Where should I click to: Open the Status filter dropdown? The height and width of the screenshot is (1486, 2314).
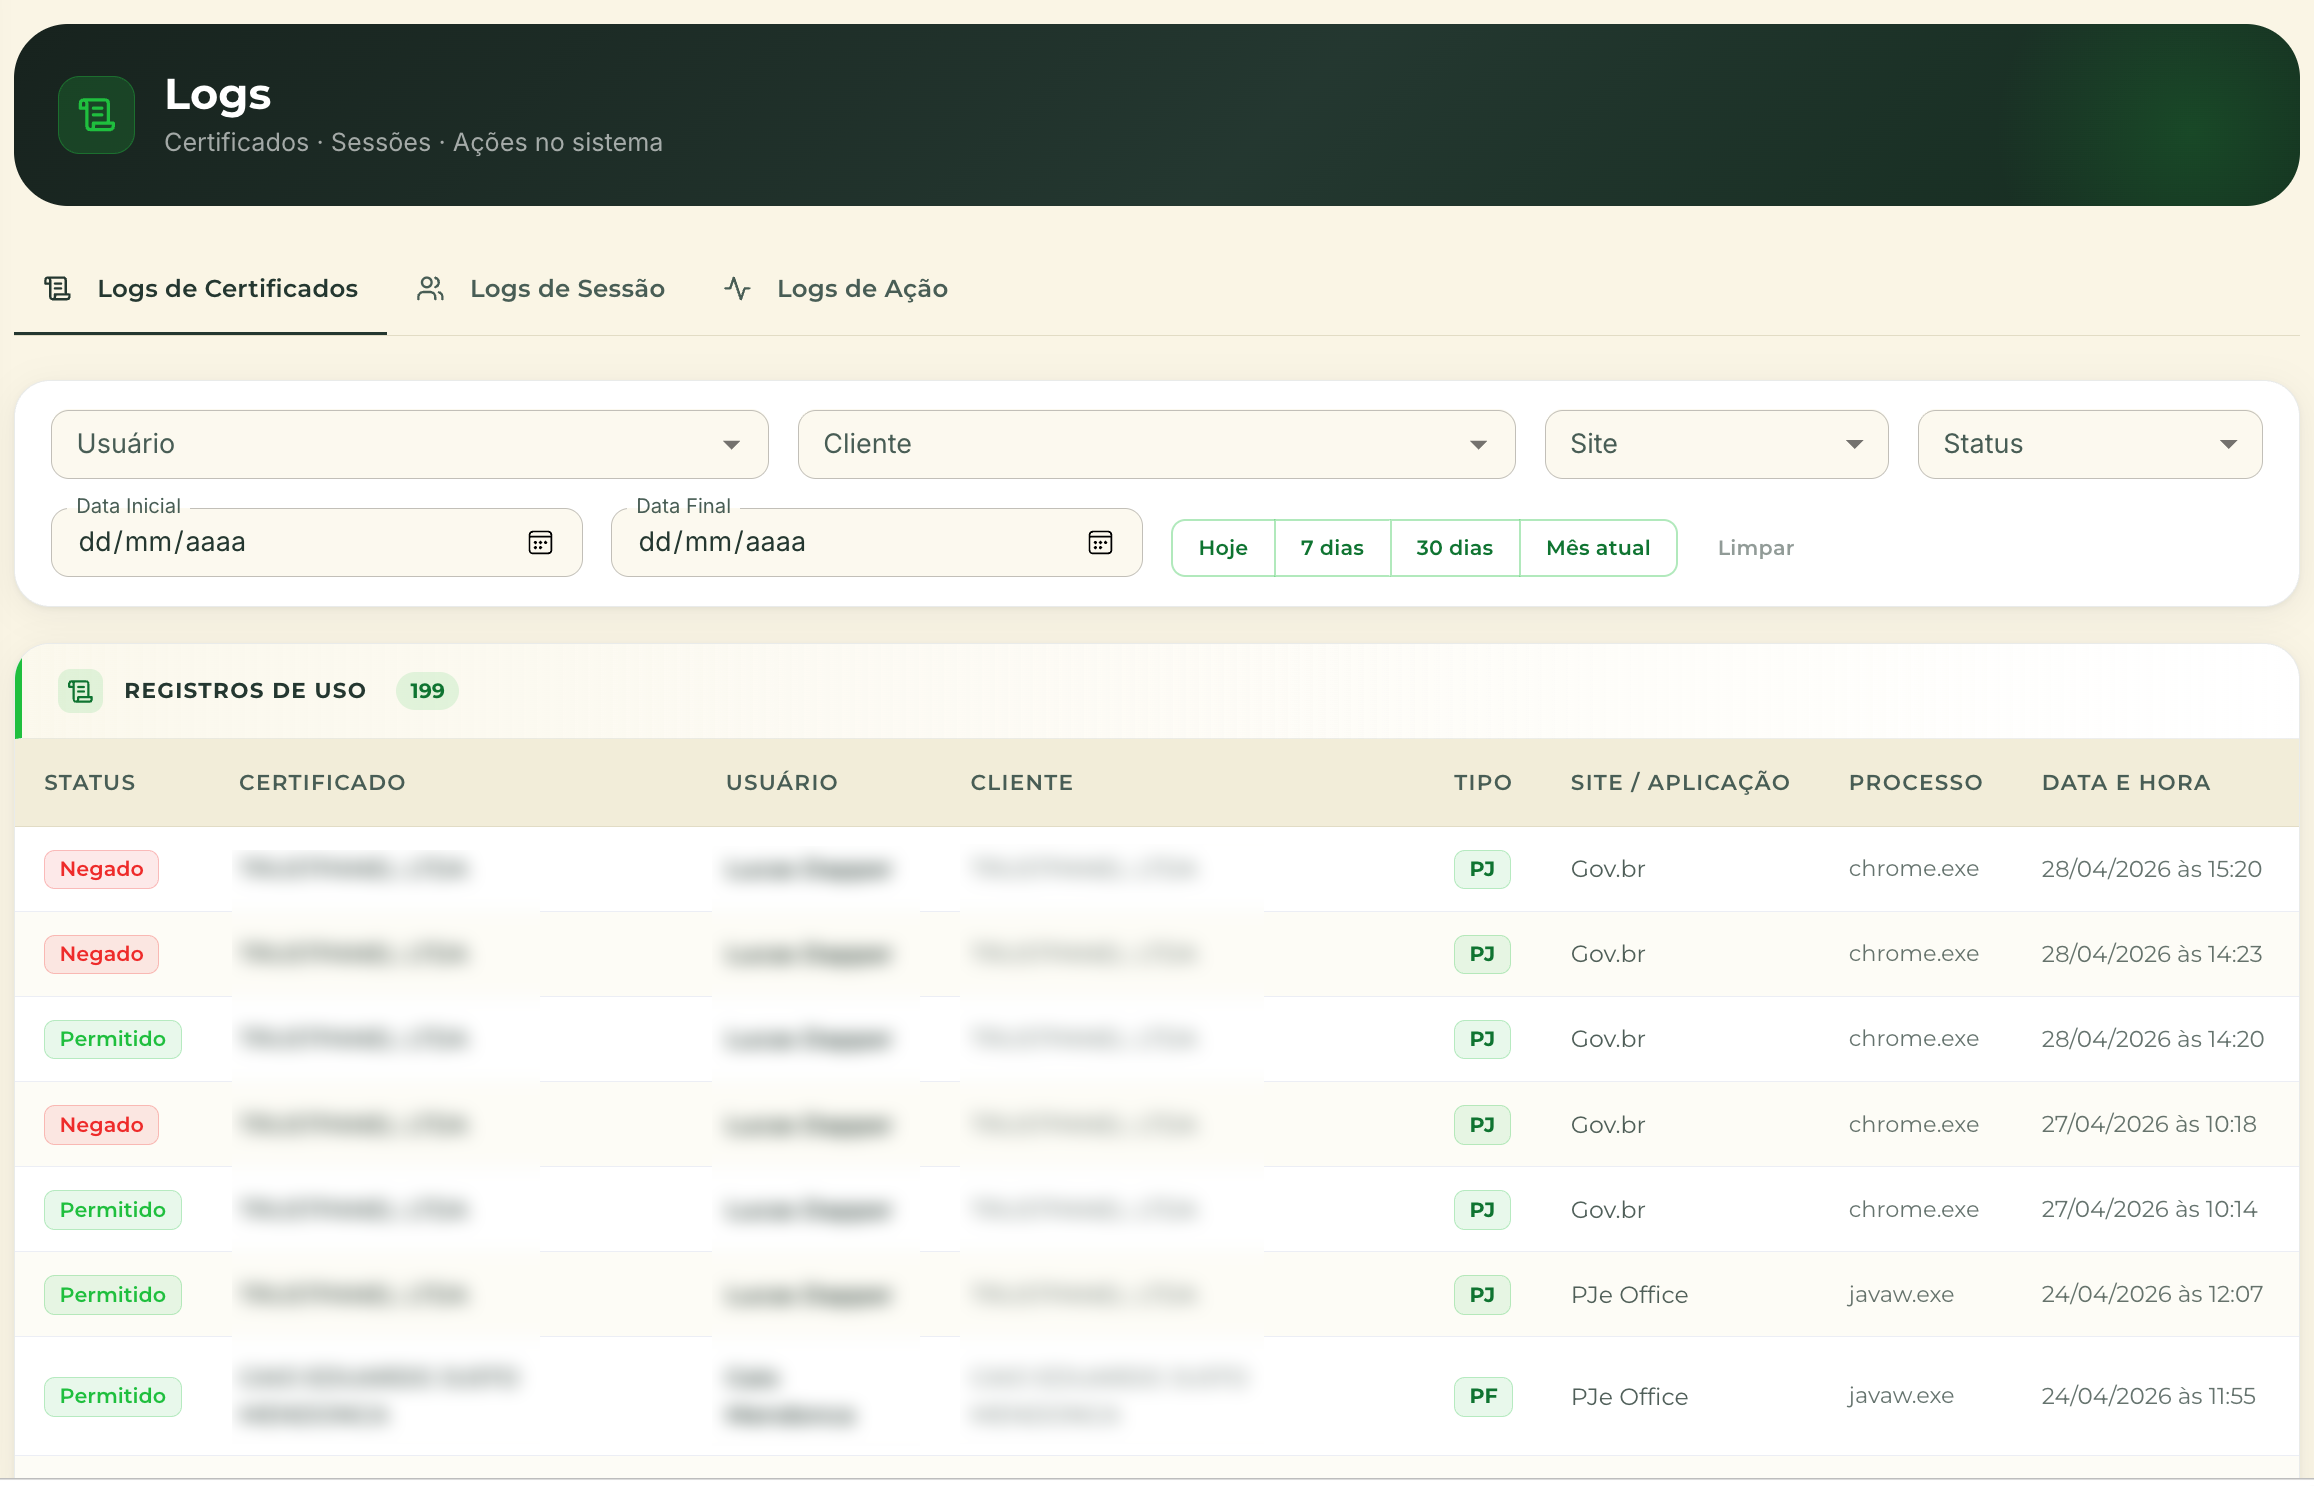pyautogui.click(x=2090, y=444)
